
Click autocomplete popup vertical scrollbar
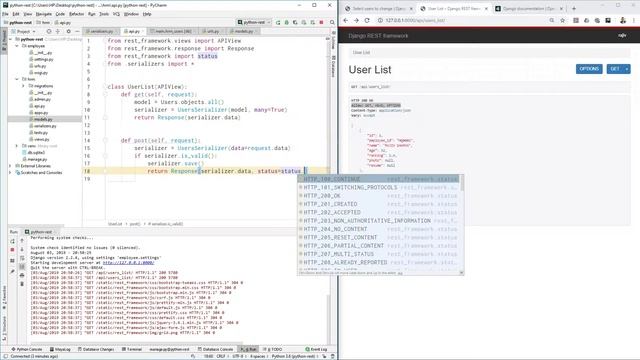462,182
